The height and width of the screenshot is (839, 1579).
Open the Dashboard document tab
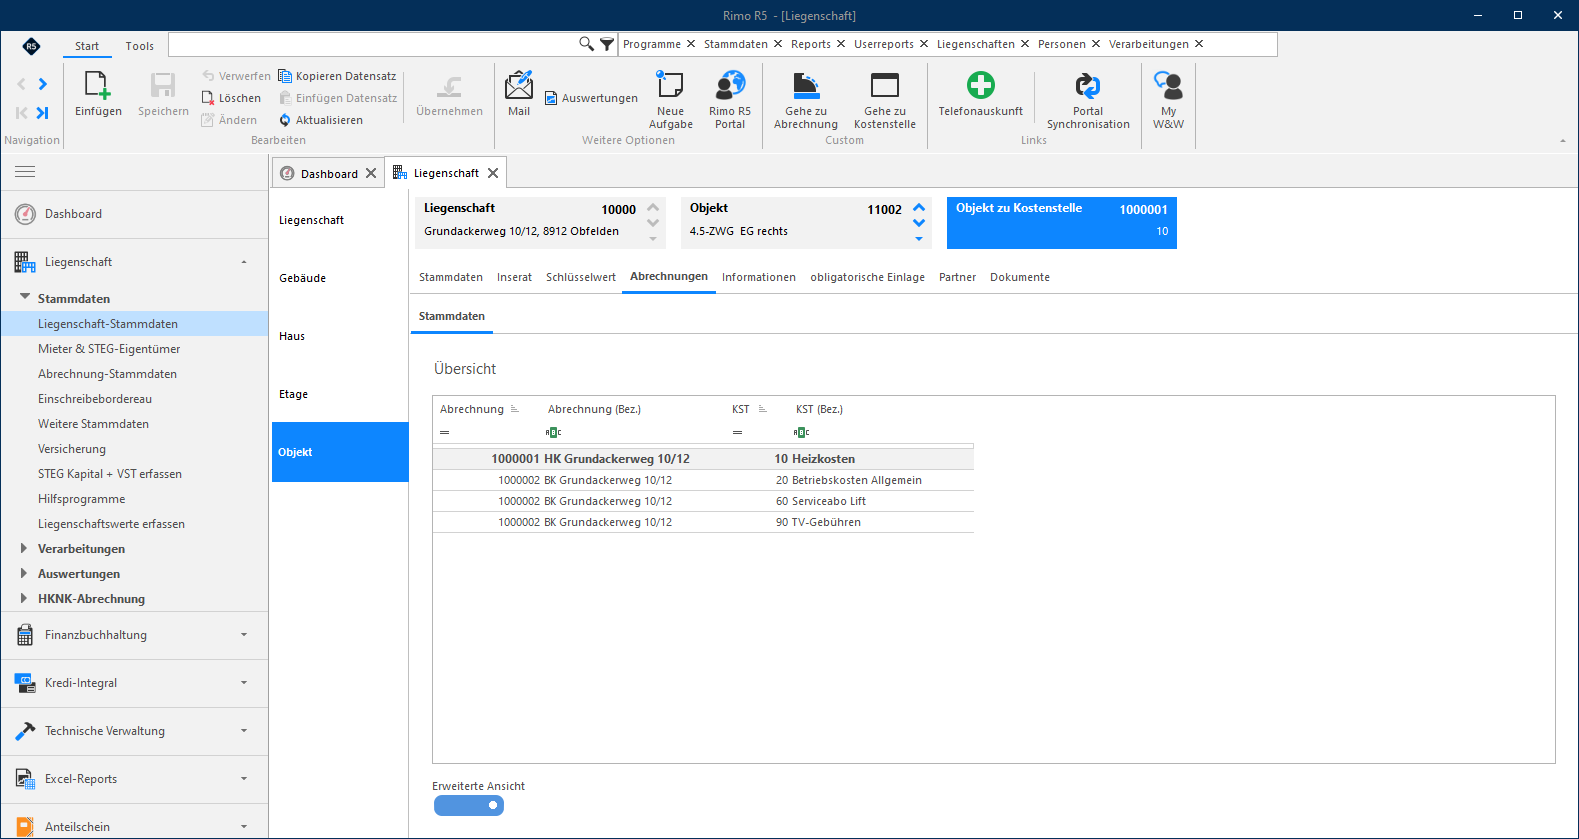point(329,174)
